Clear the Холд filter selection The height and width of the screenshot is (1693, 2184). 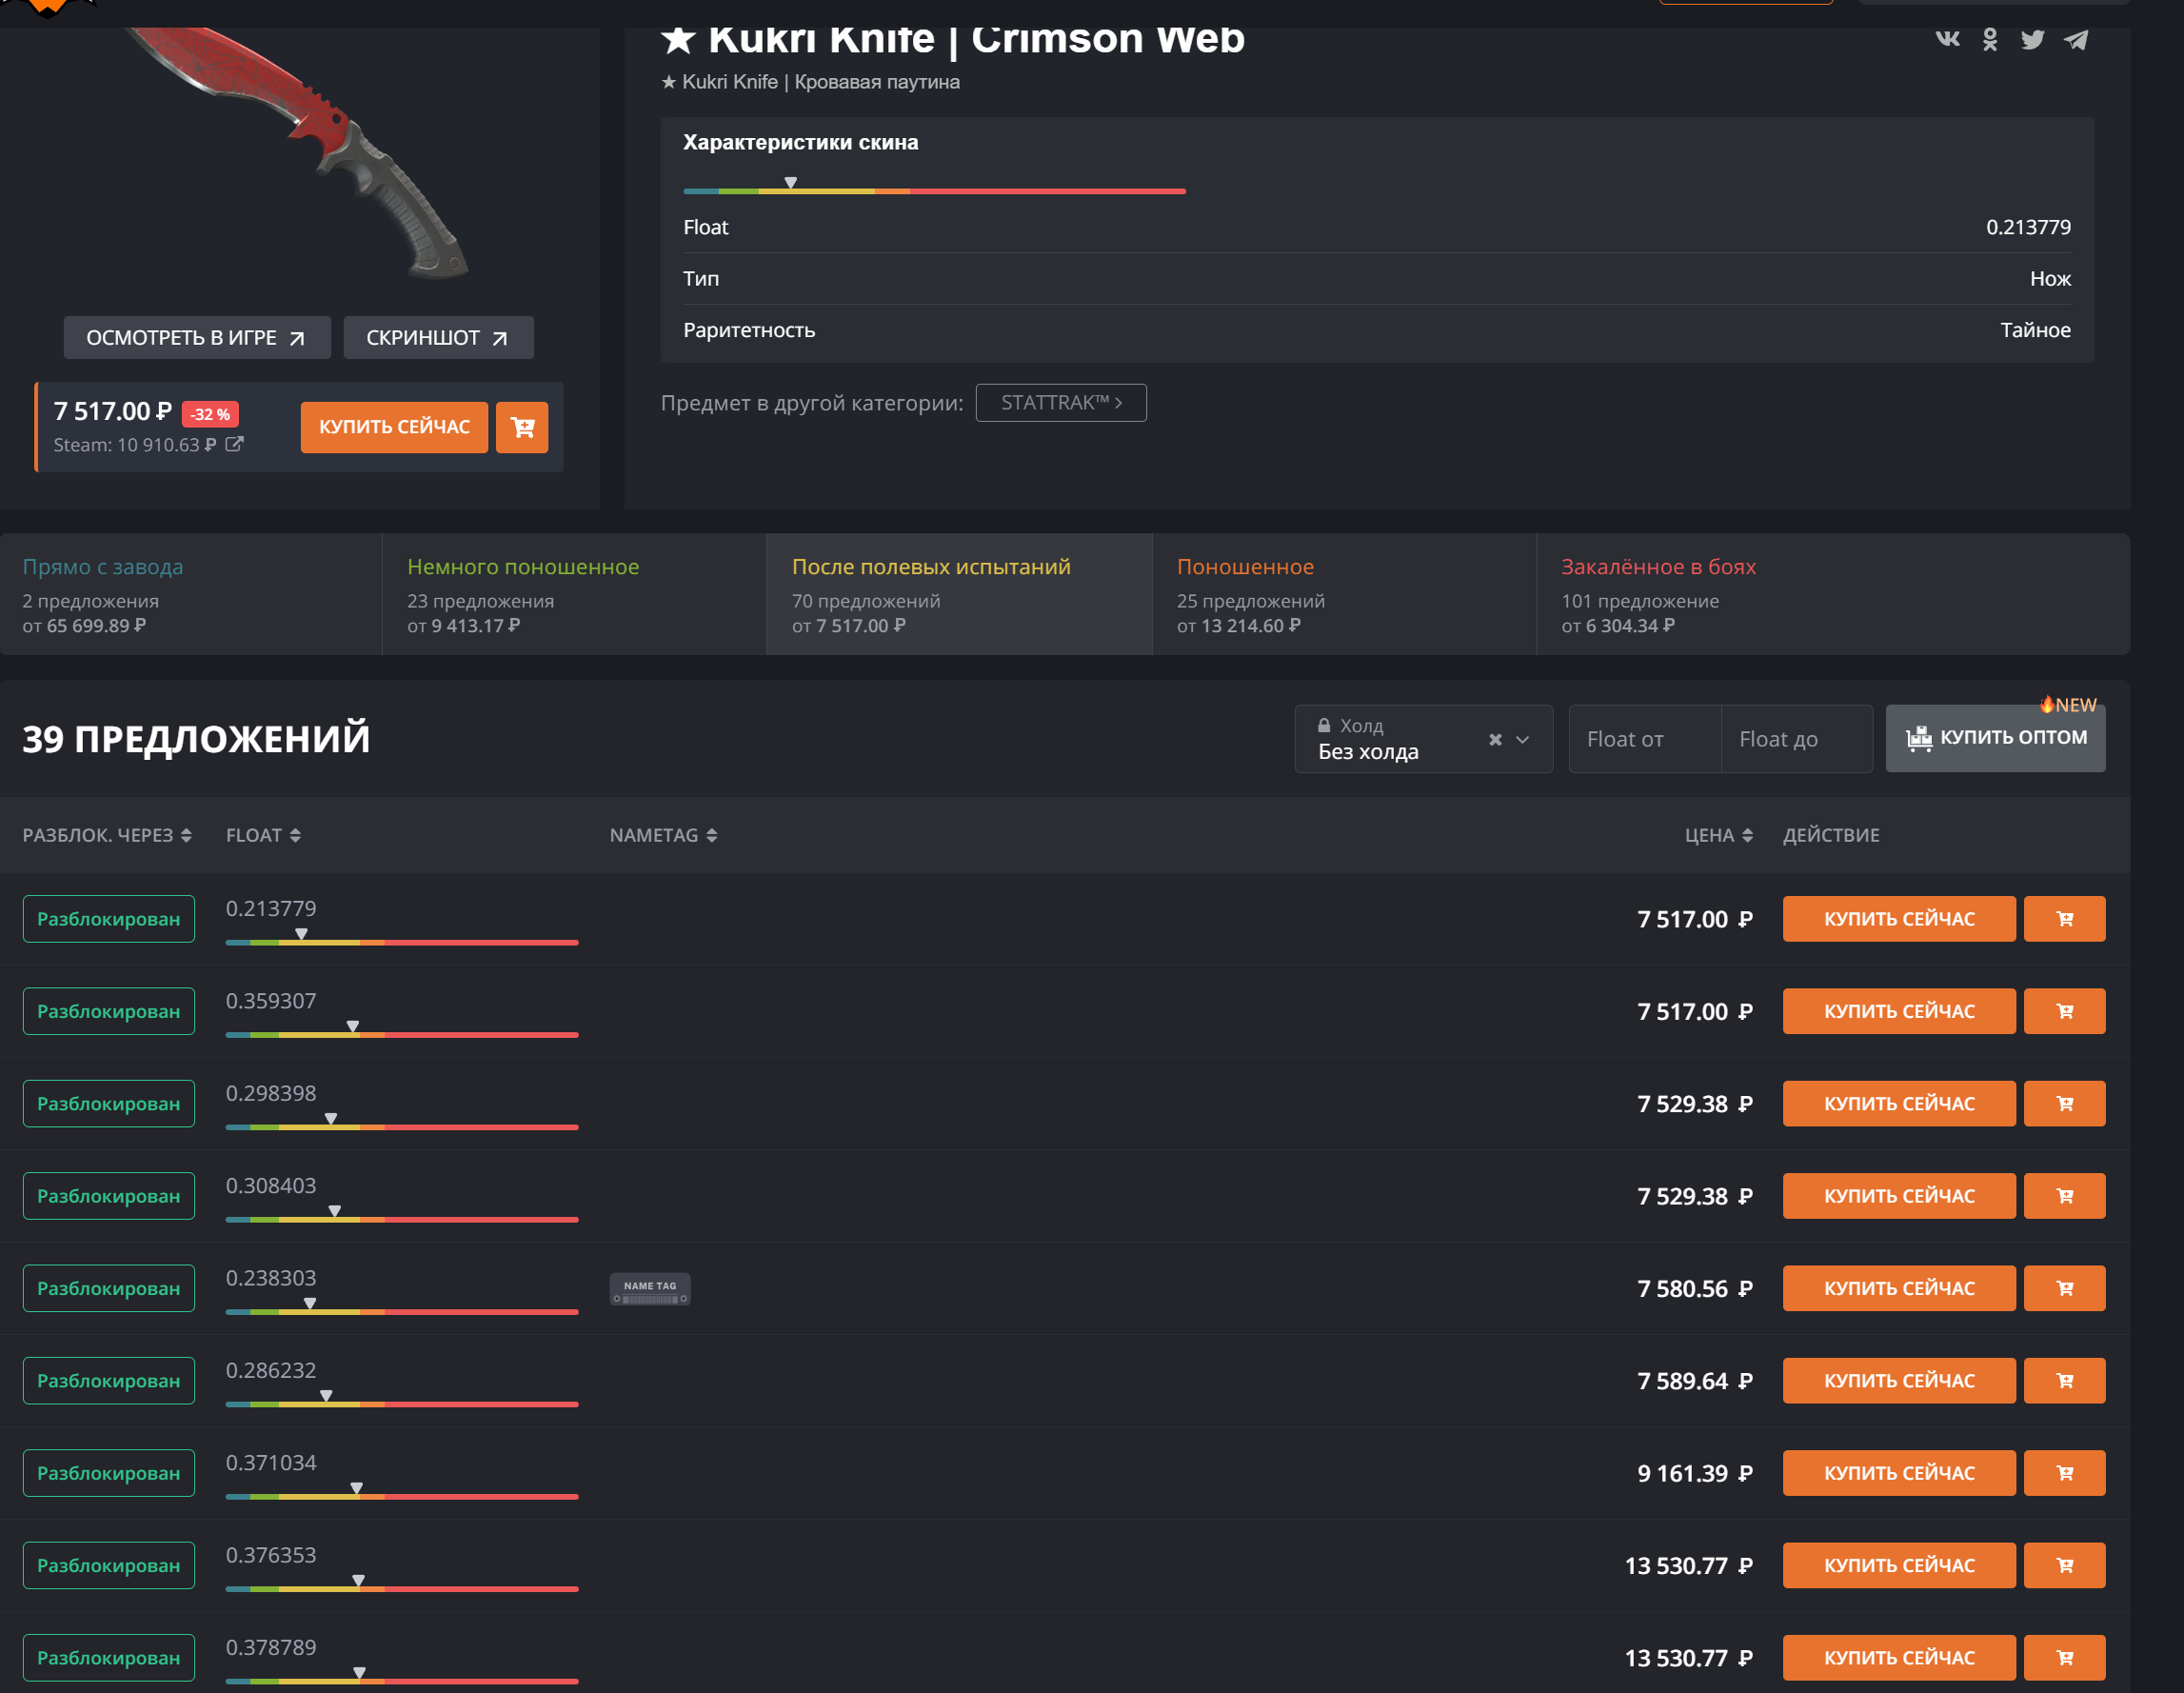(1495, 739)
